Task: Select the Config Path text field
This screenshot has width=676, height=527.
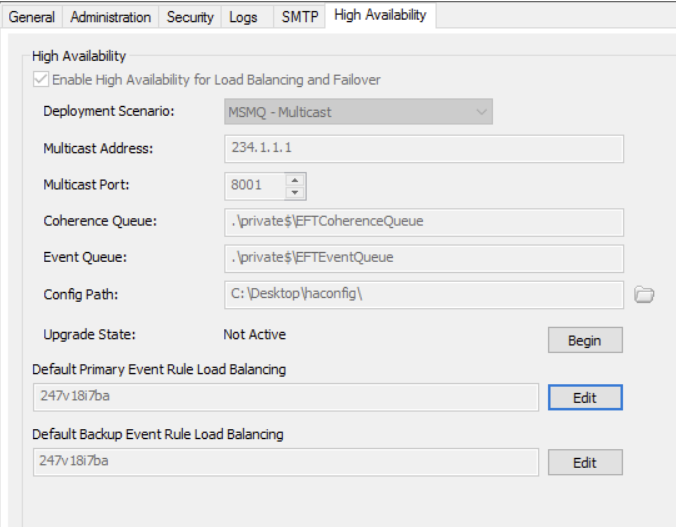Action: [424, 294]
